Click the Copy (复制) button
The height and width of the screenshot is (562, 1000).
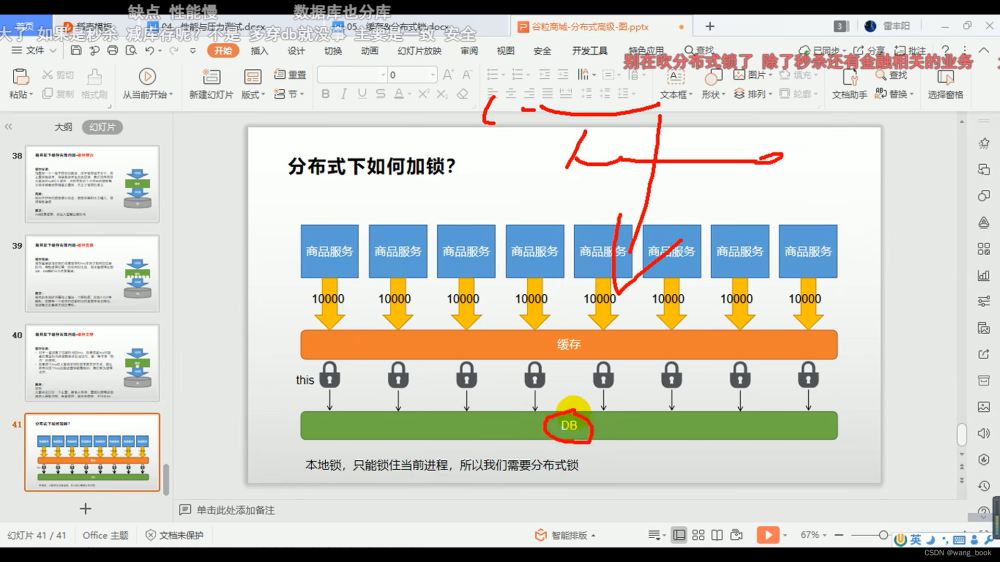click(57, 94)
